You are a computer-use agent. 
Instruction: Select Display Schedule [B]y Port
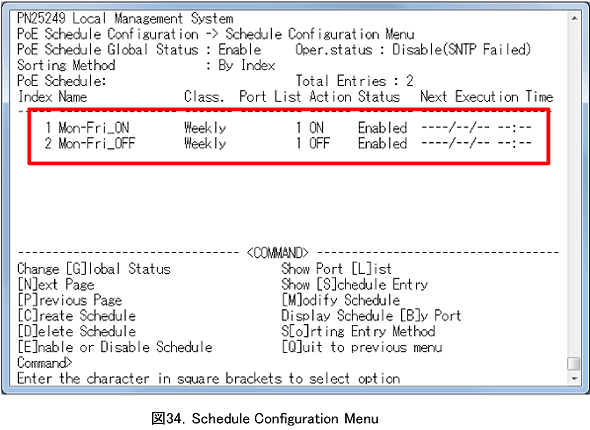[371, 316]
